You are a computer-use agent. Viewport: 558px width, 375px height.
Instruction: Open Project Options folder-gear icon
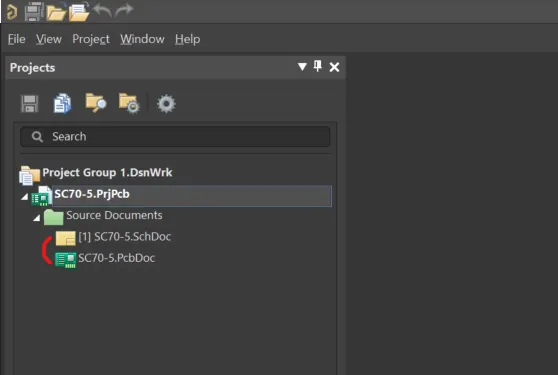click(129, 104)
